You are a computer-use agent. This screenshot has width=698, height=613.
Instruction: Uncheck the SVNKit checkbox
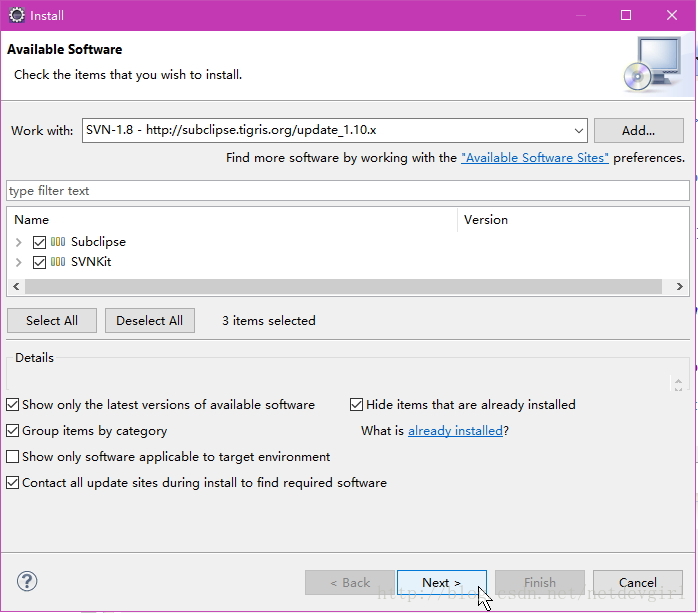39,262
